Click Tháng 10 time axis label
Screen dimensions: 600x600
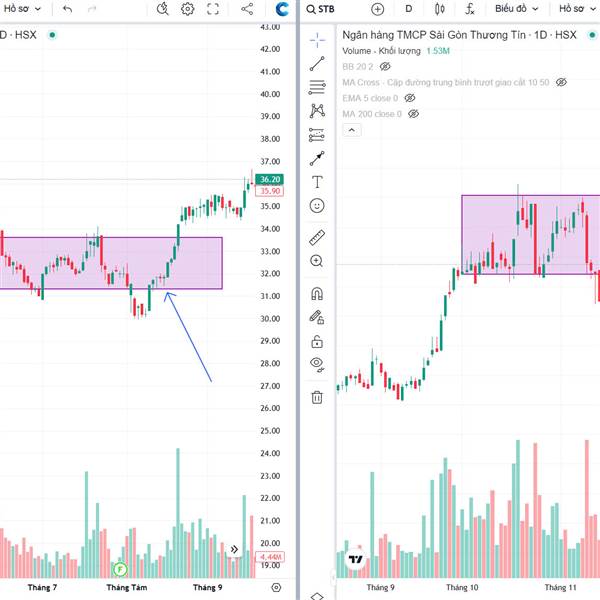pyautogui.click(x=462, y=587)
